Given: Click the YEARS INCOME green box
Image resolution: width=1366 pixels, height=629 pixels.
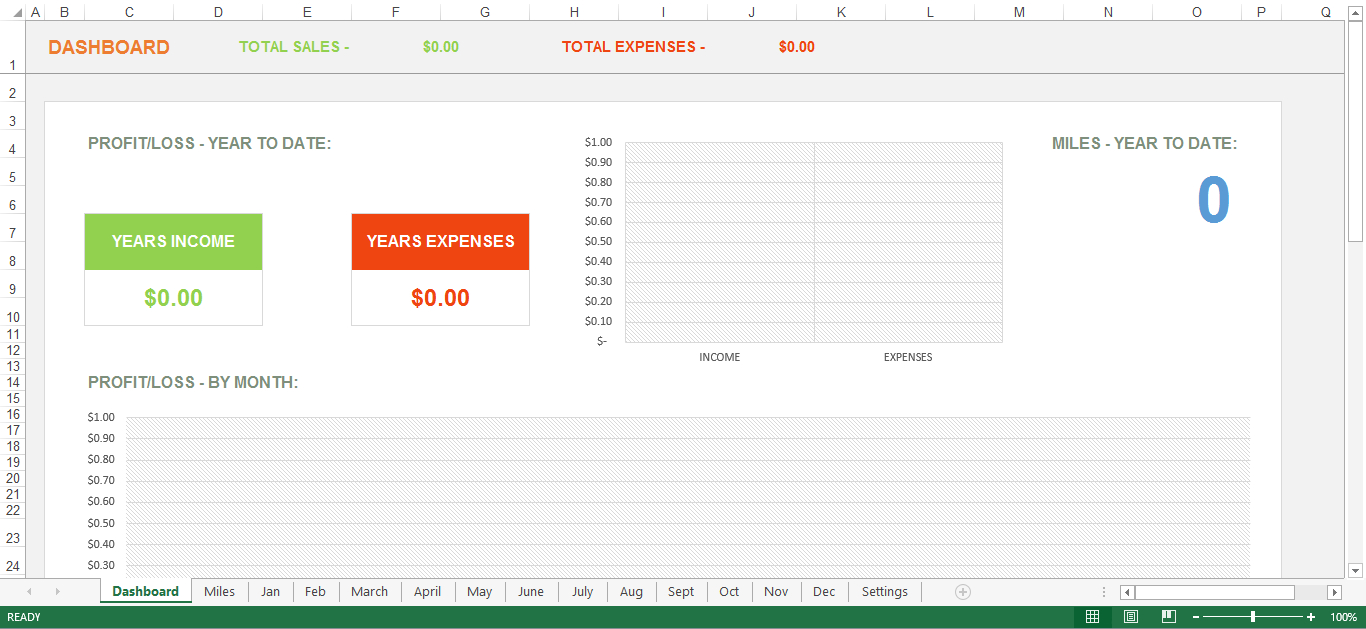Looking at the screenshot, I should (173, 242).
